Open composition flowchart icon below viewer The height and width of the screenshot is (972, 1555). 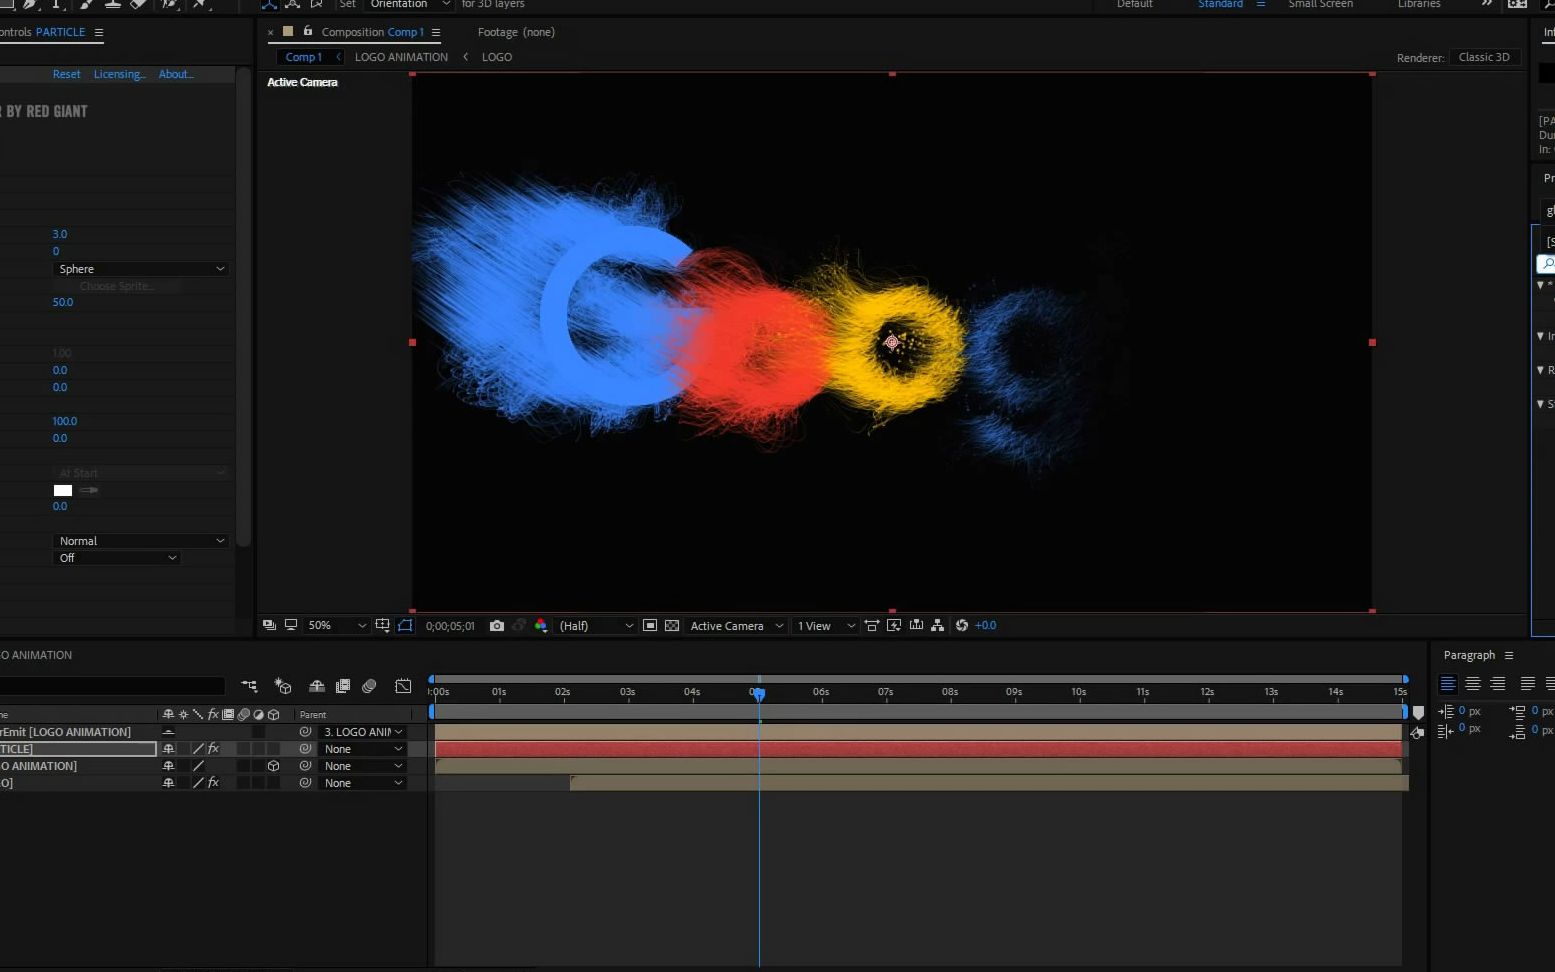pyautogui.click(x=937, y=626)
